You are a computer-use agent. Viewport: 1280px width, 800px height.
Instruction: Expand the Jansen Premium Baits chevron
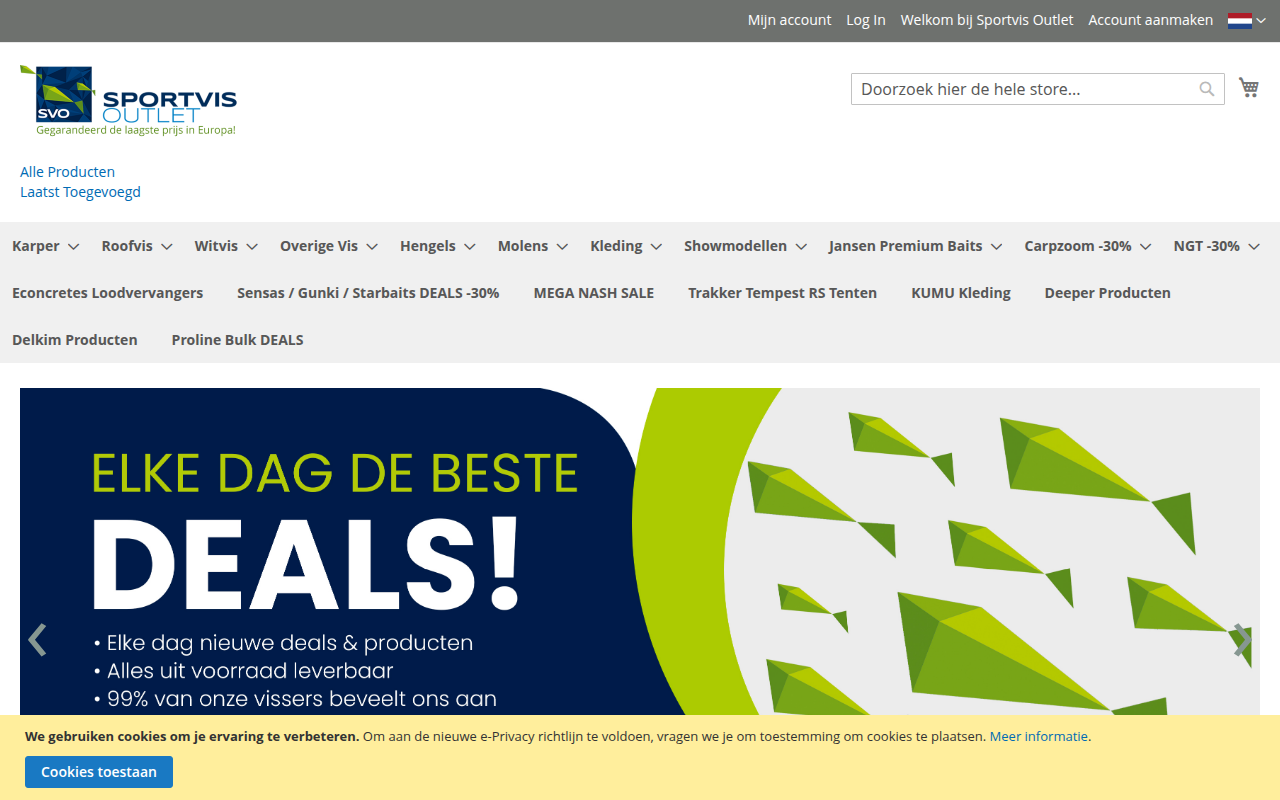click(x=997, y=247)
